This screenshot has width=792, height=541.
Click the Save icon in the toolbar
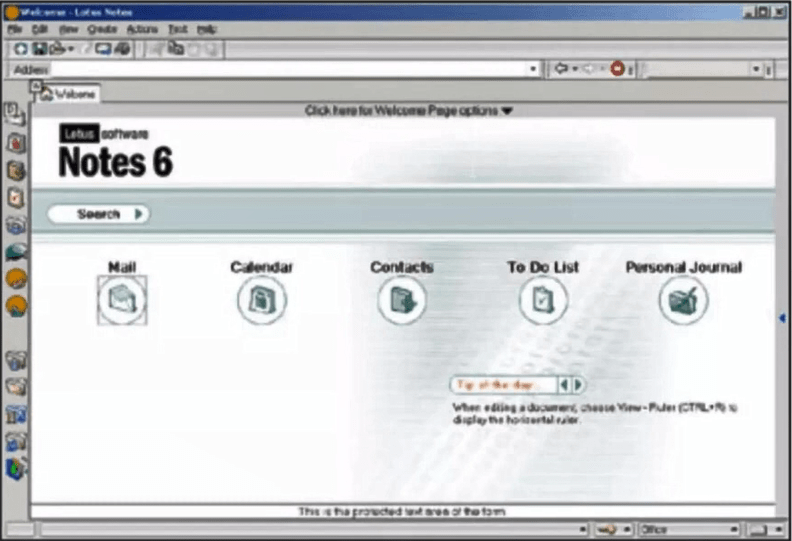(39, 49)
